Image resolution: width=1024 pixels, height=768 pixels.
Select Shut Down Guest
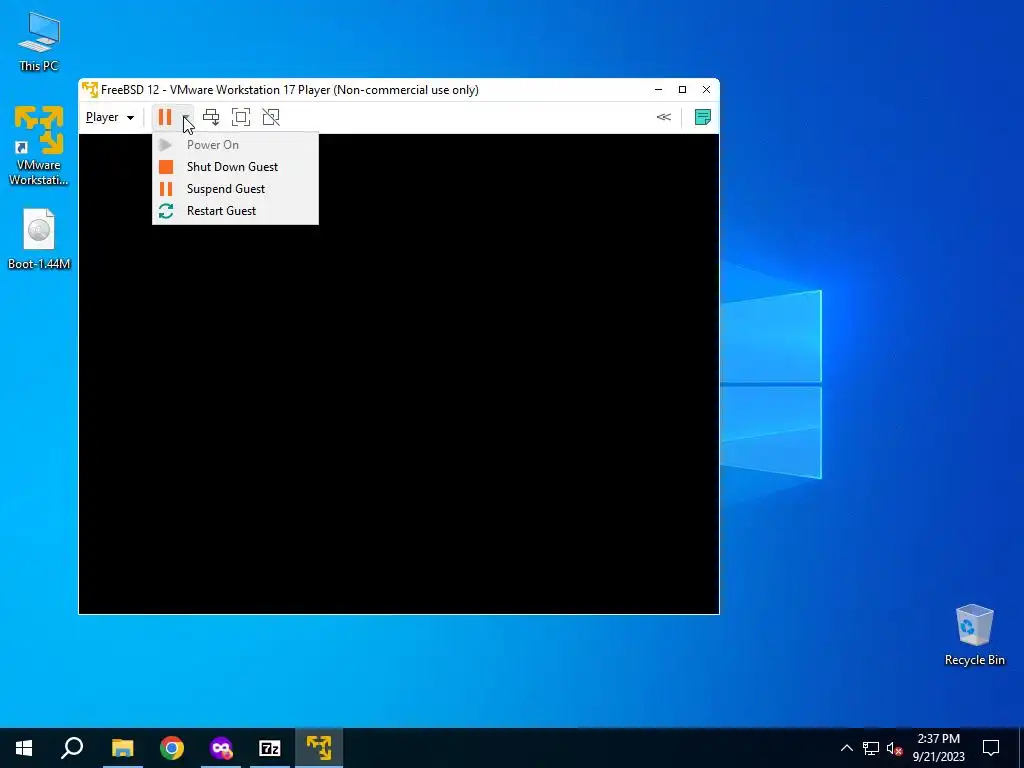(235, 167)
